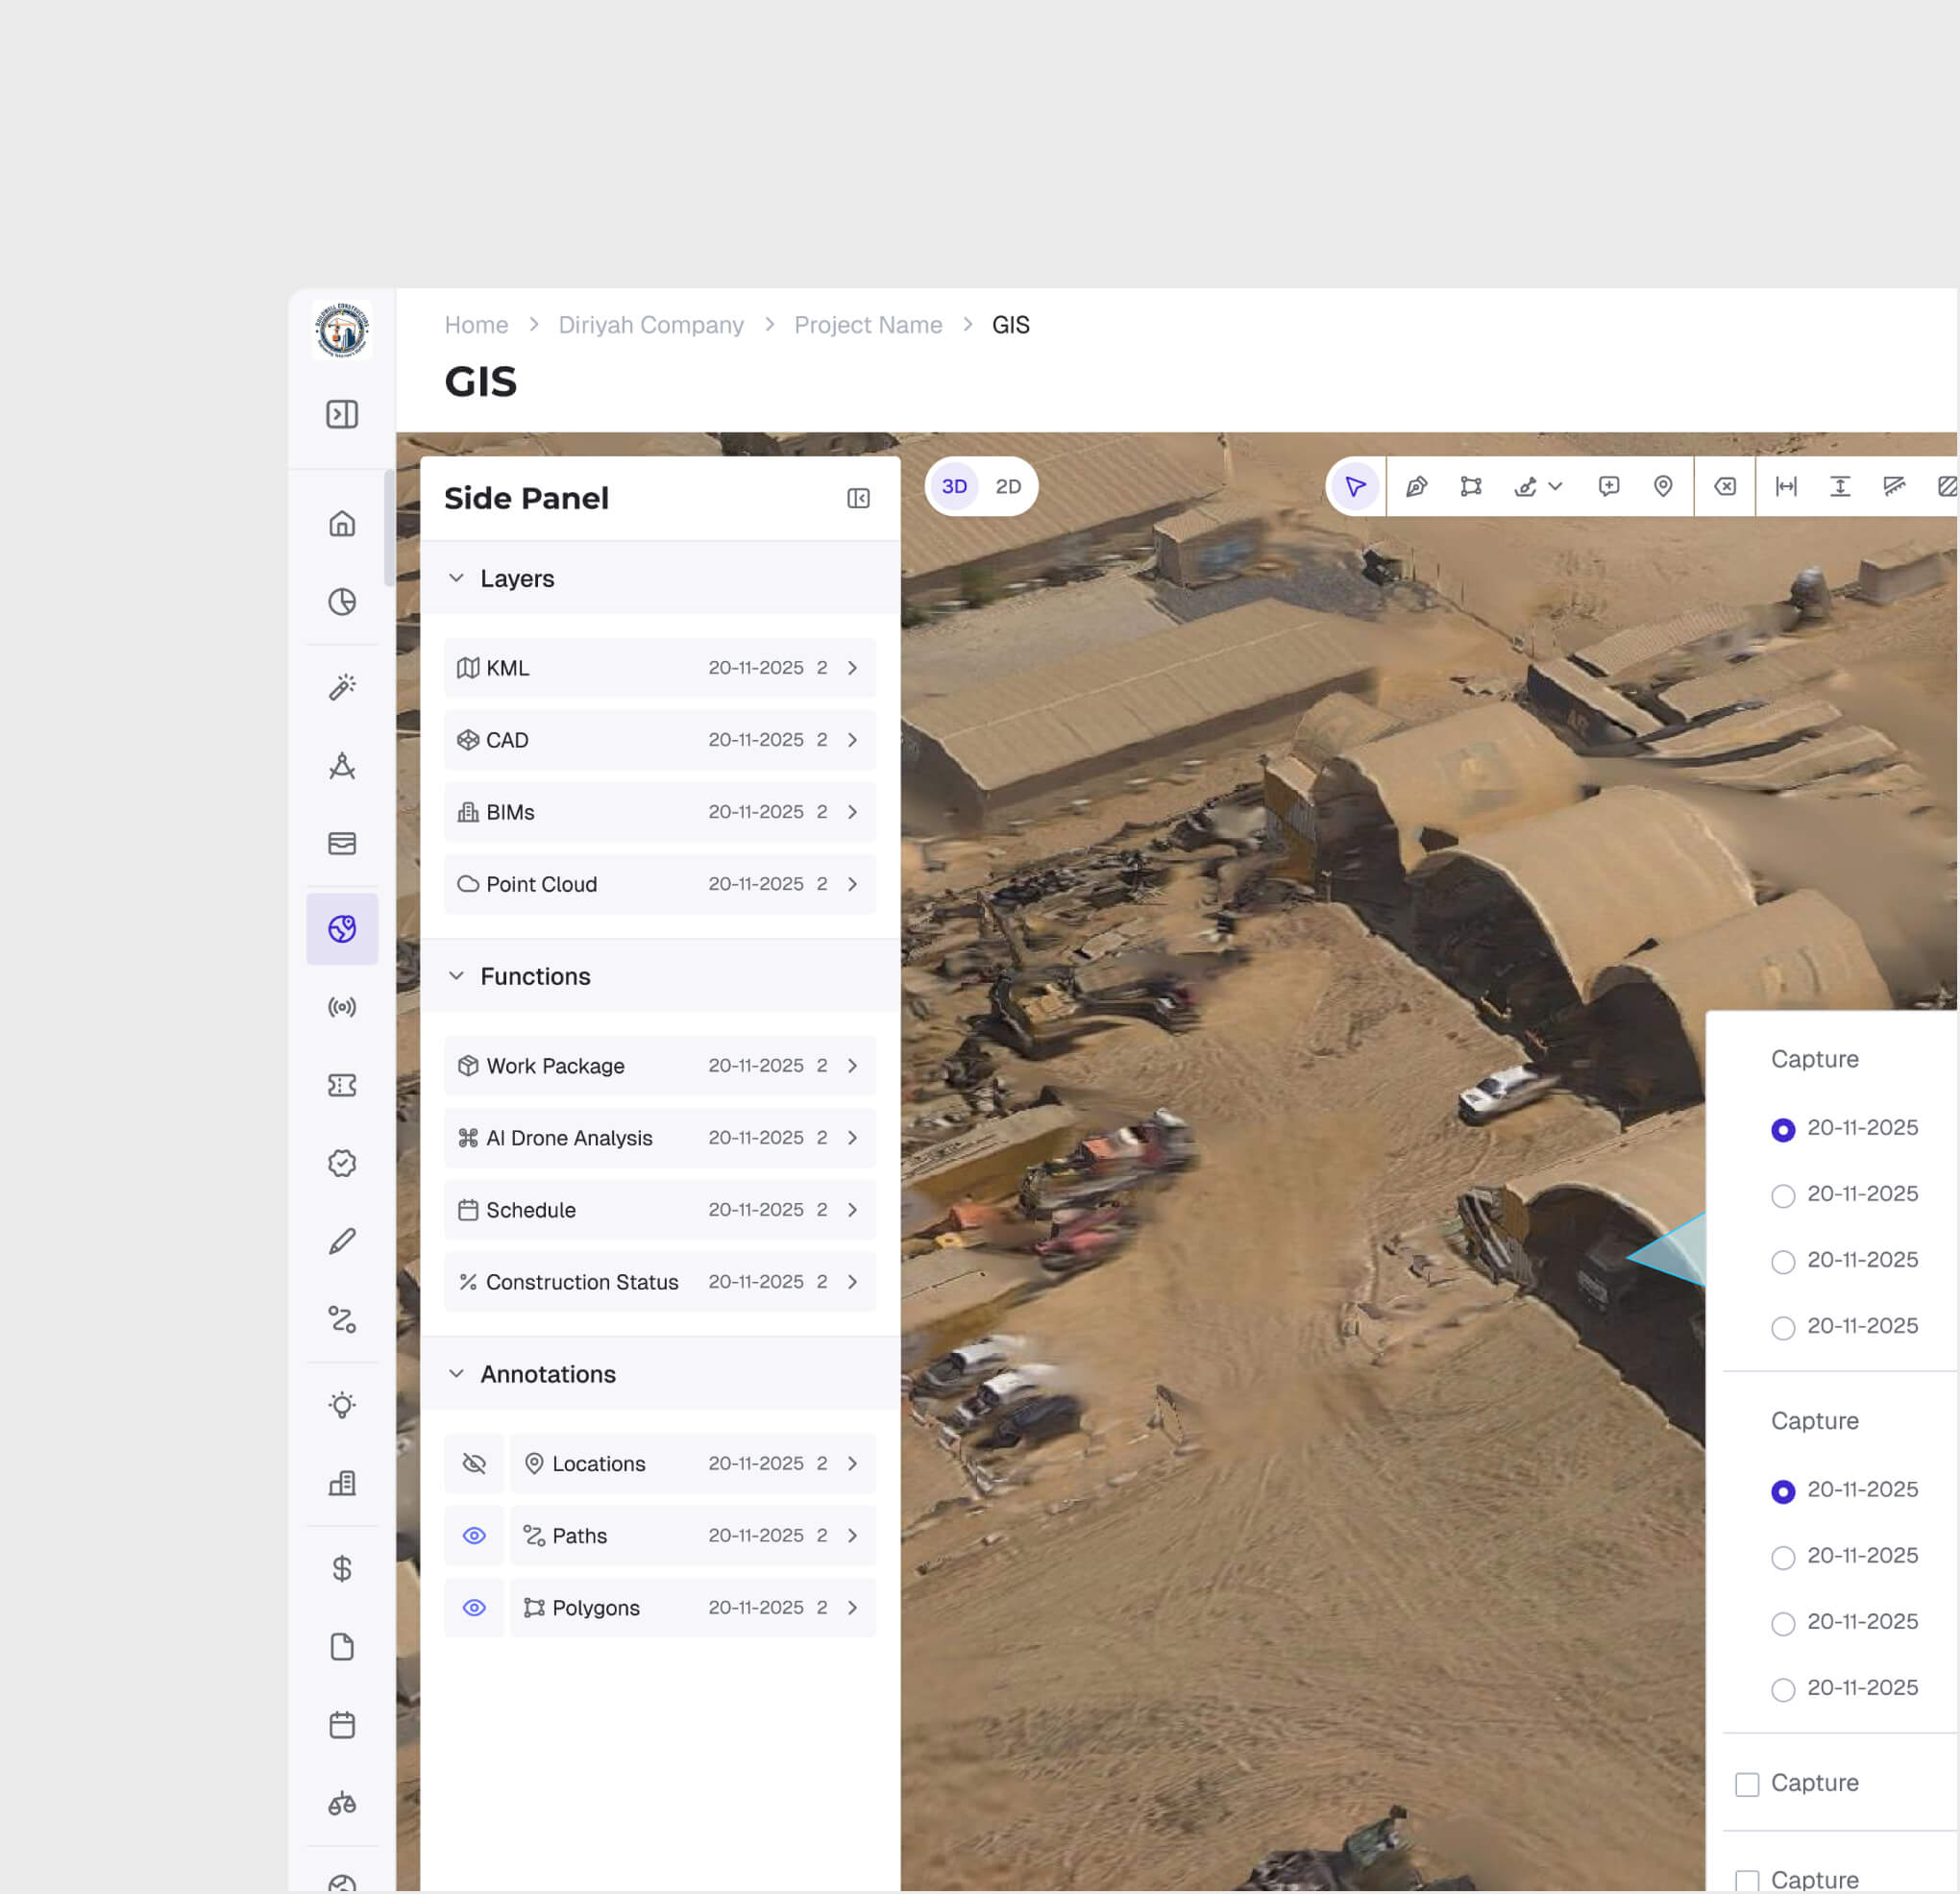Viewport: 1960px width, 1894px height.
Task: Select the horizontal distance measurement tool
Action: click(x=1786, y=487)
